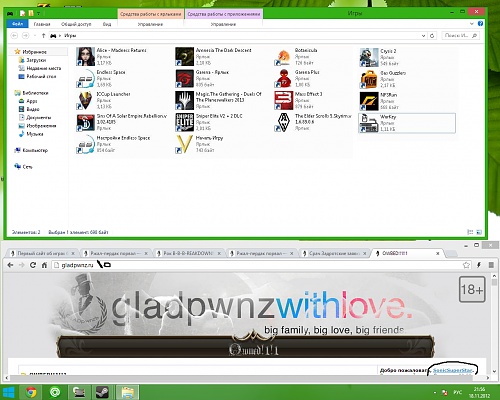
Task: Open address bar history dropdown in Explorer
Action: (x=423, y=35)
